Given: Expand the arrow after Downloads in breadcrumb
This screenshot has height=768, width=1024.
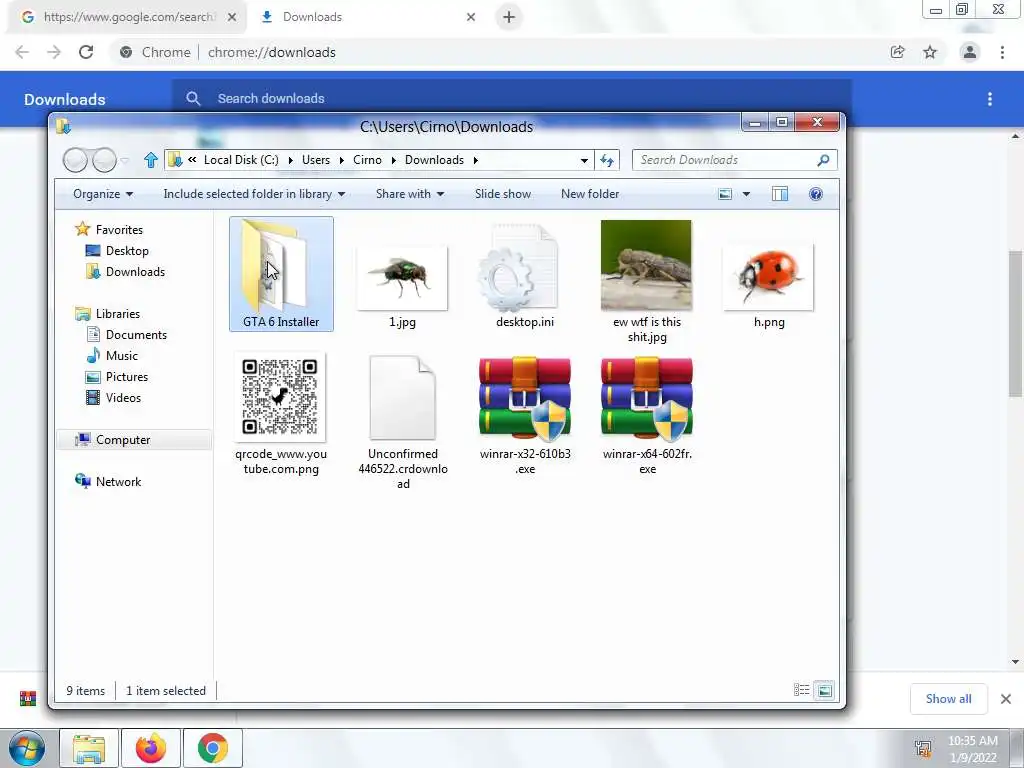Looking at the screenshot, I should (475, 160).
